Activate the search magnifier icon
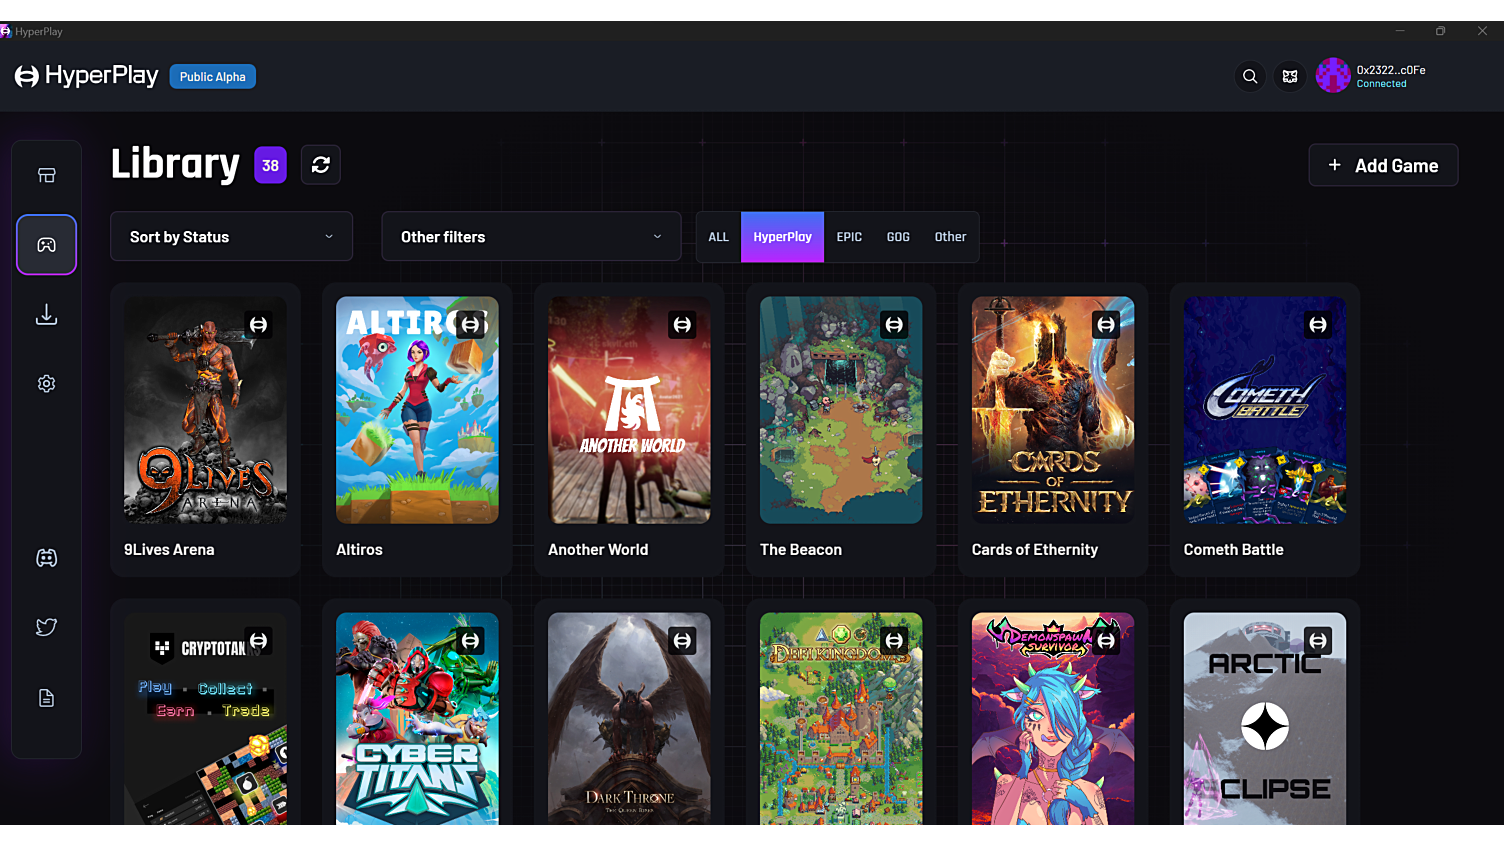The image size is (1504, 846). (x=1250, y=75)
